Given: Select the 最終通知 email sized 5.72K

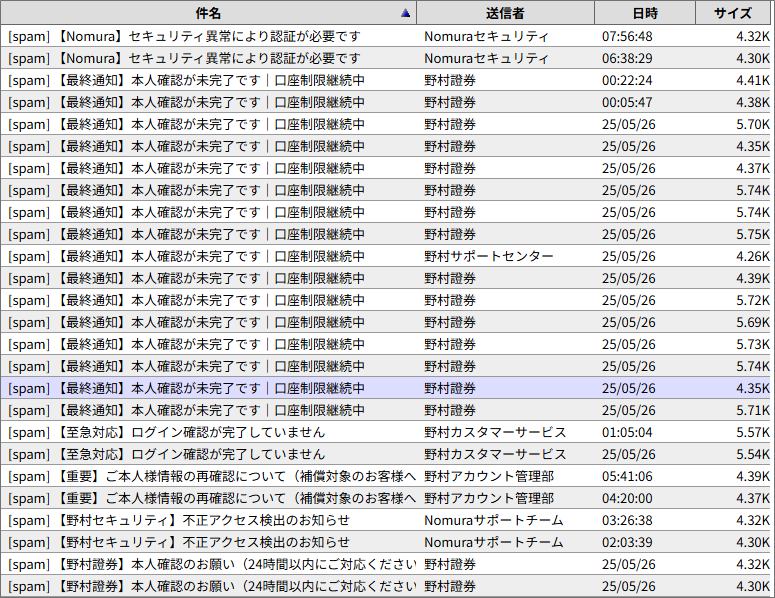Looking at the screenshot, I should [386, 300].
